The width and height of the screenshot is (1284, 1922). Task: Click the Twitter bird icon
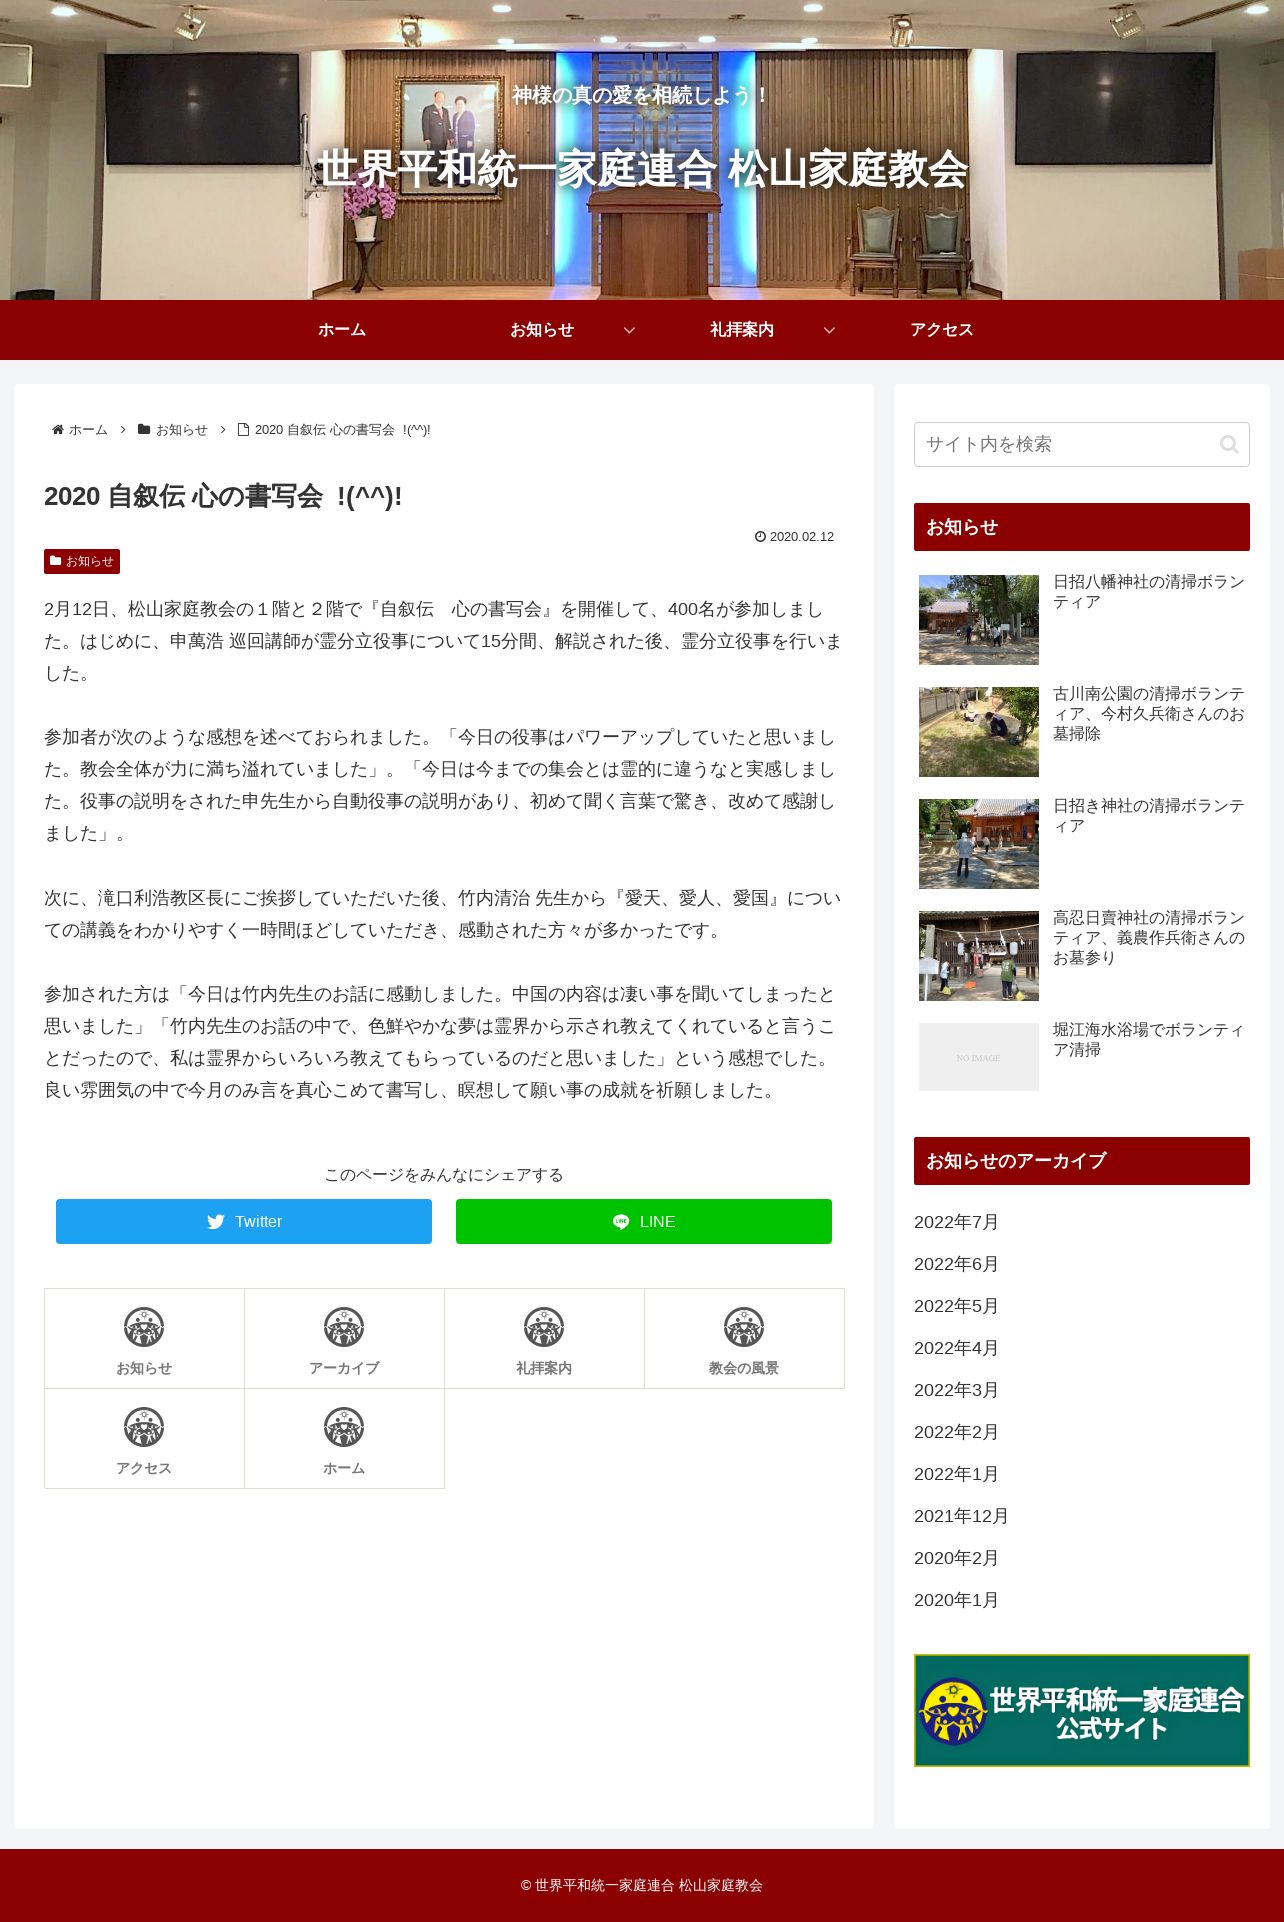click(215, 1222)
